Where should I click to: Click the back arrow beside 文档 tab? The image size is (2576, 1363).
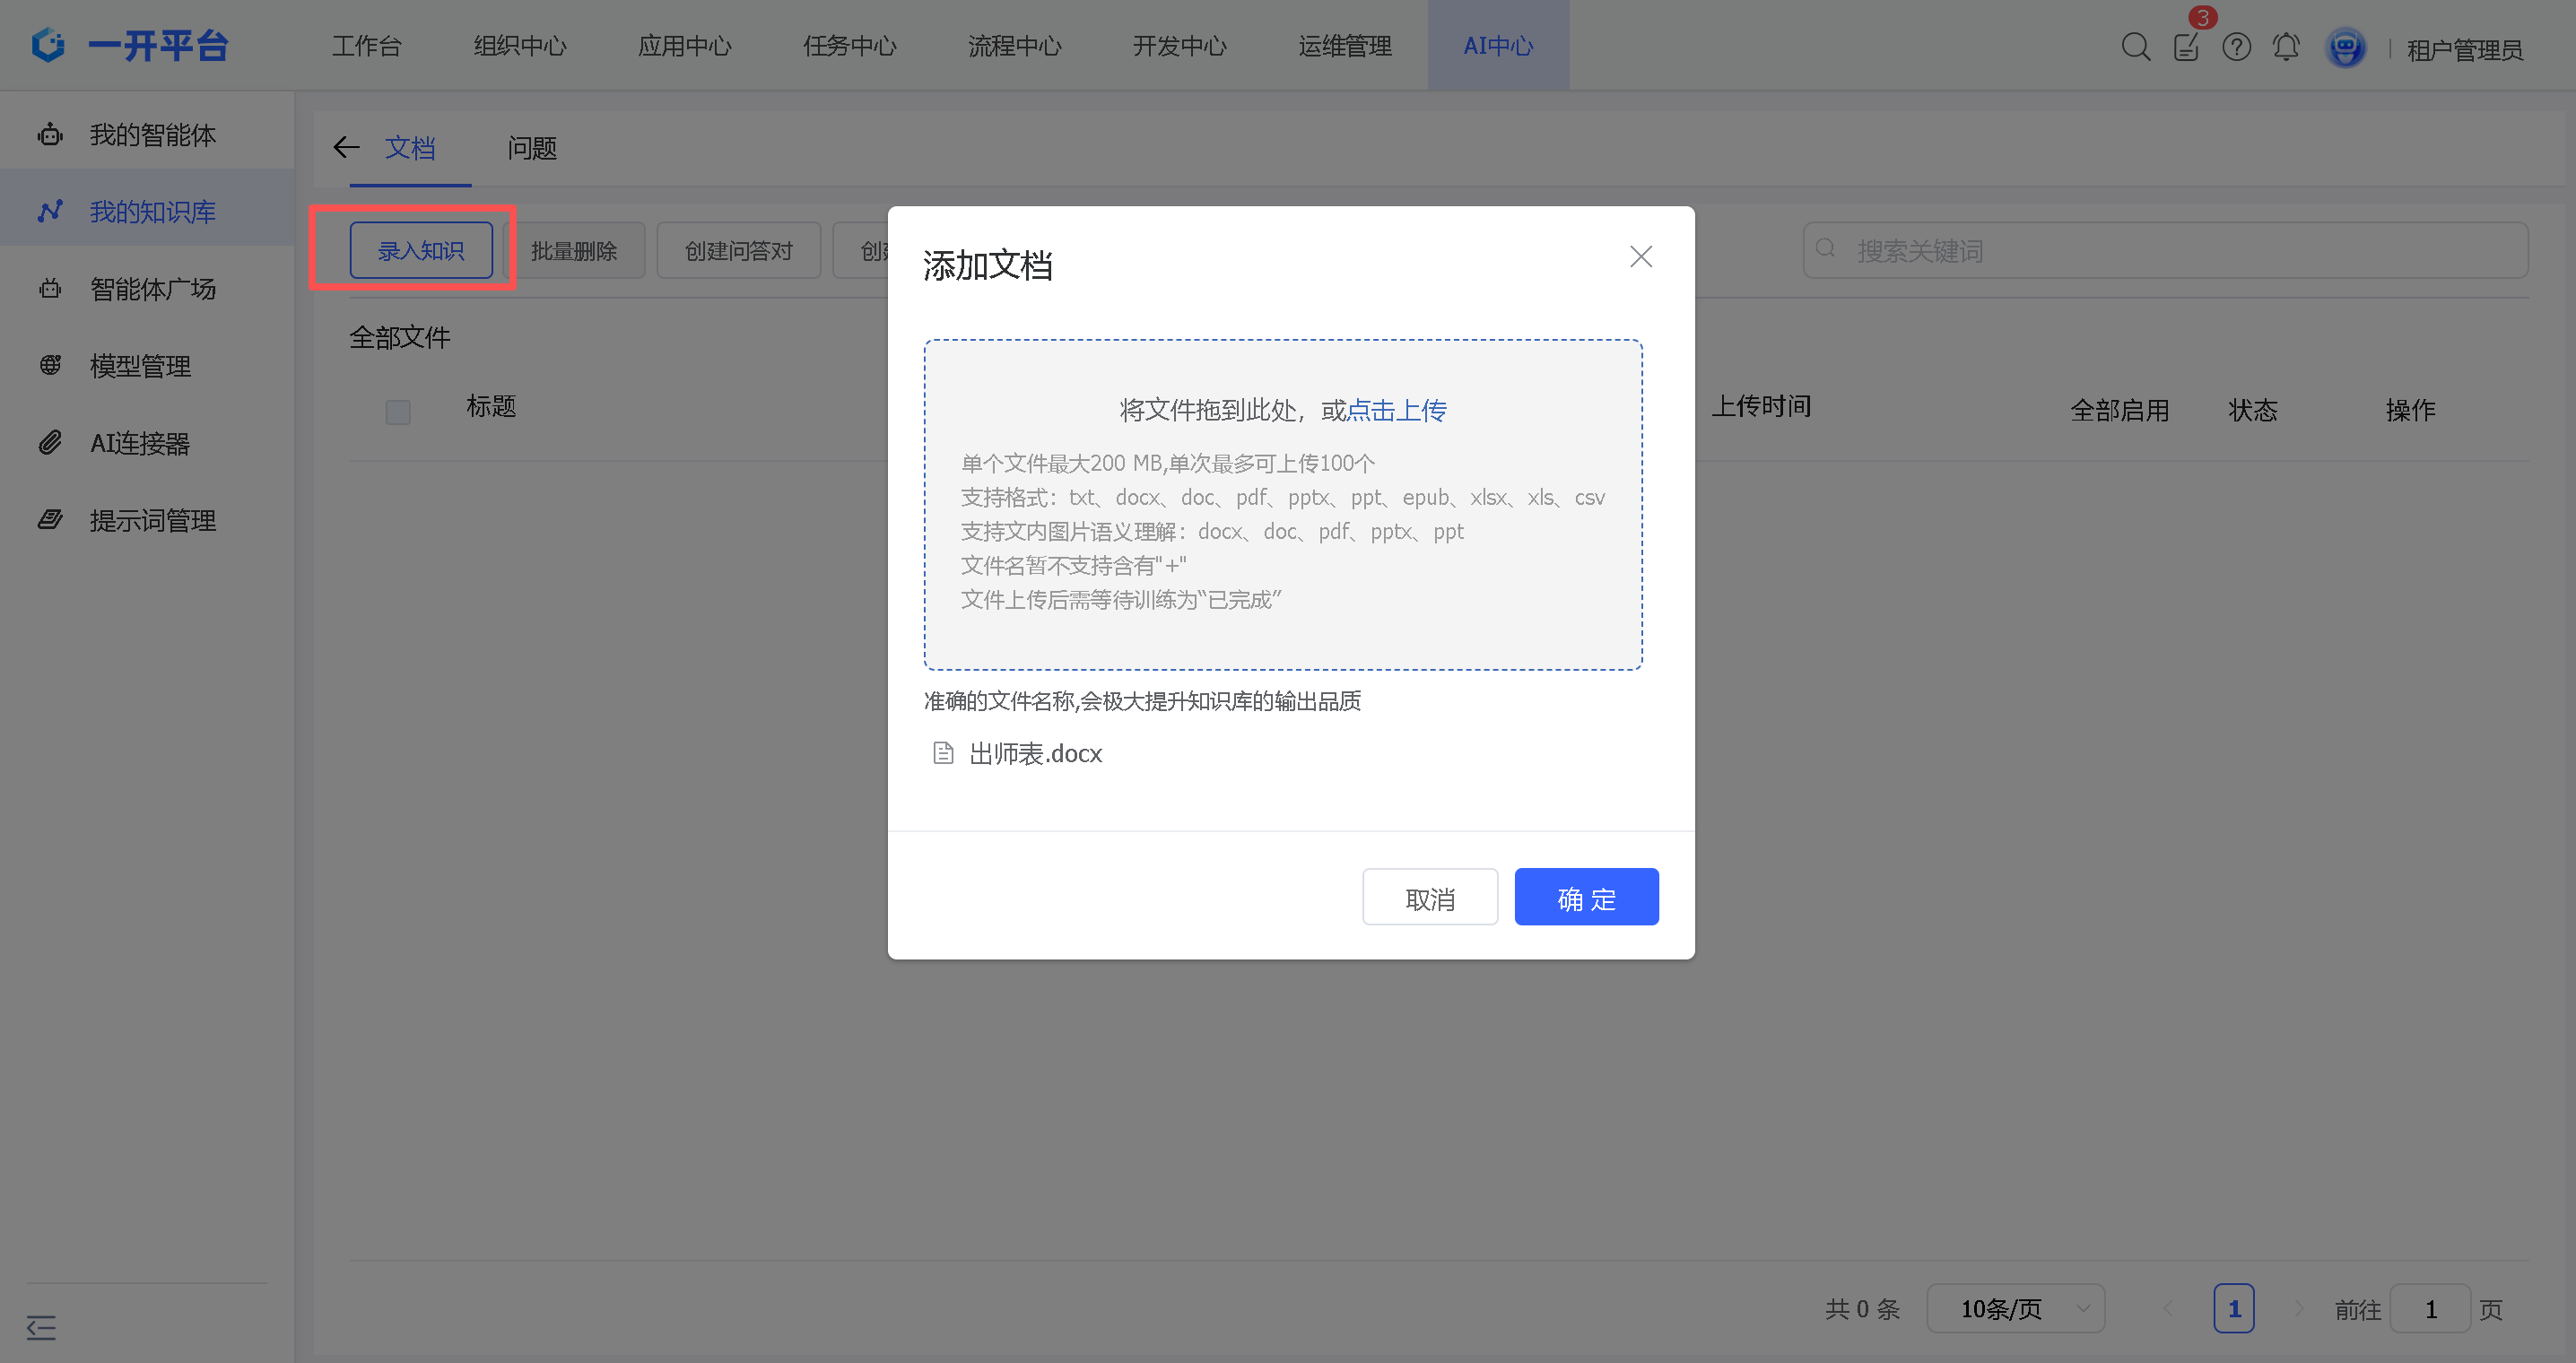[x=346, y=148]
